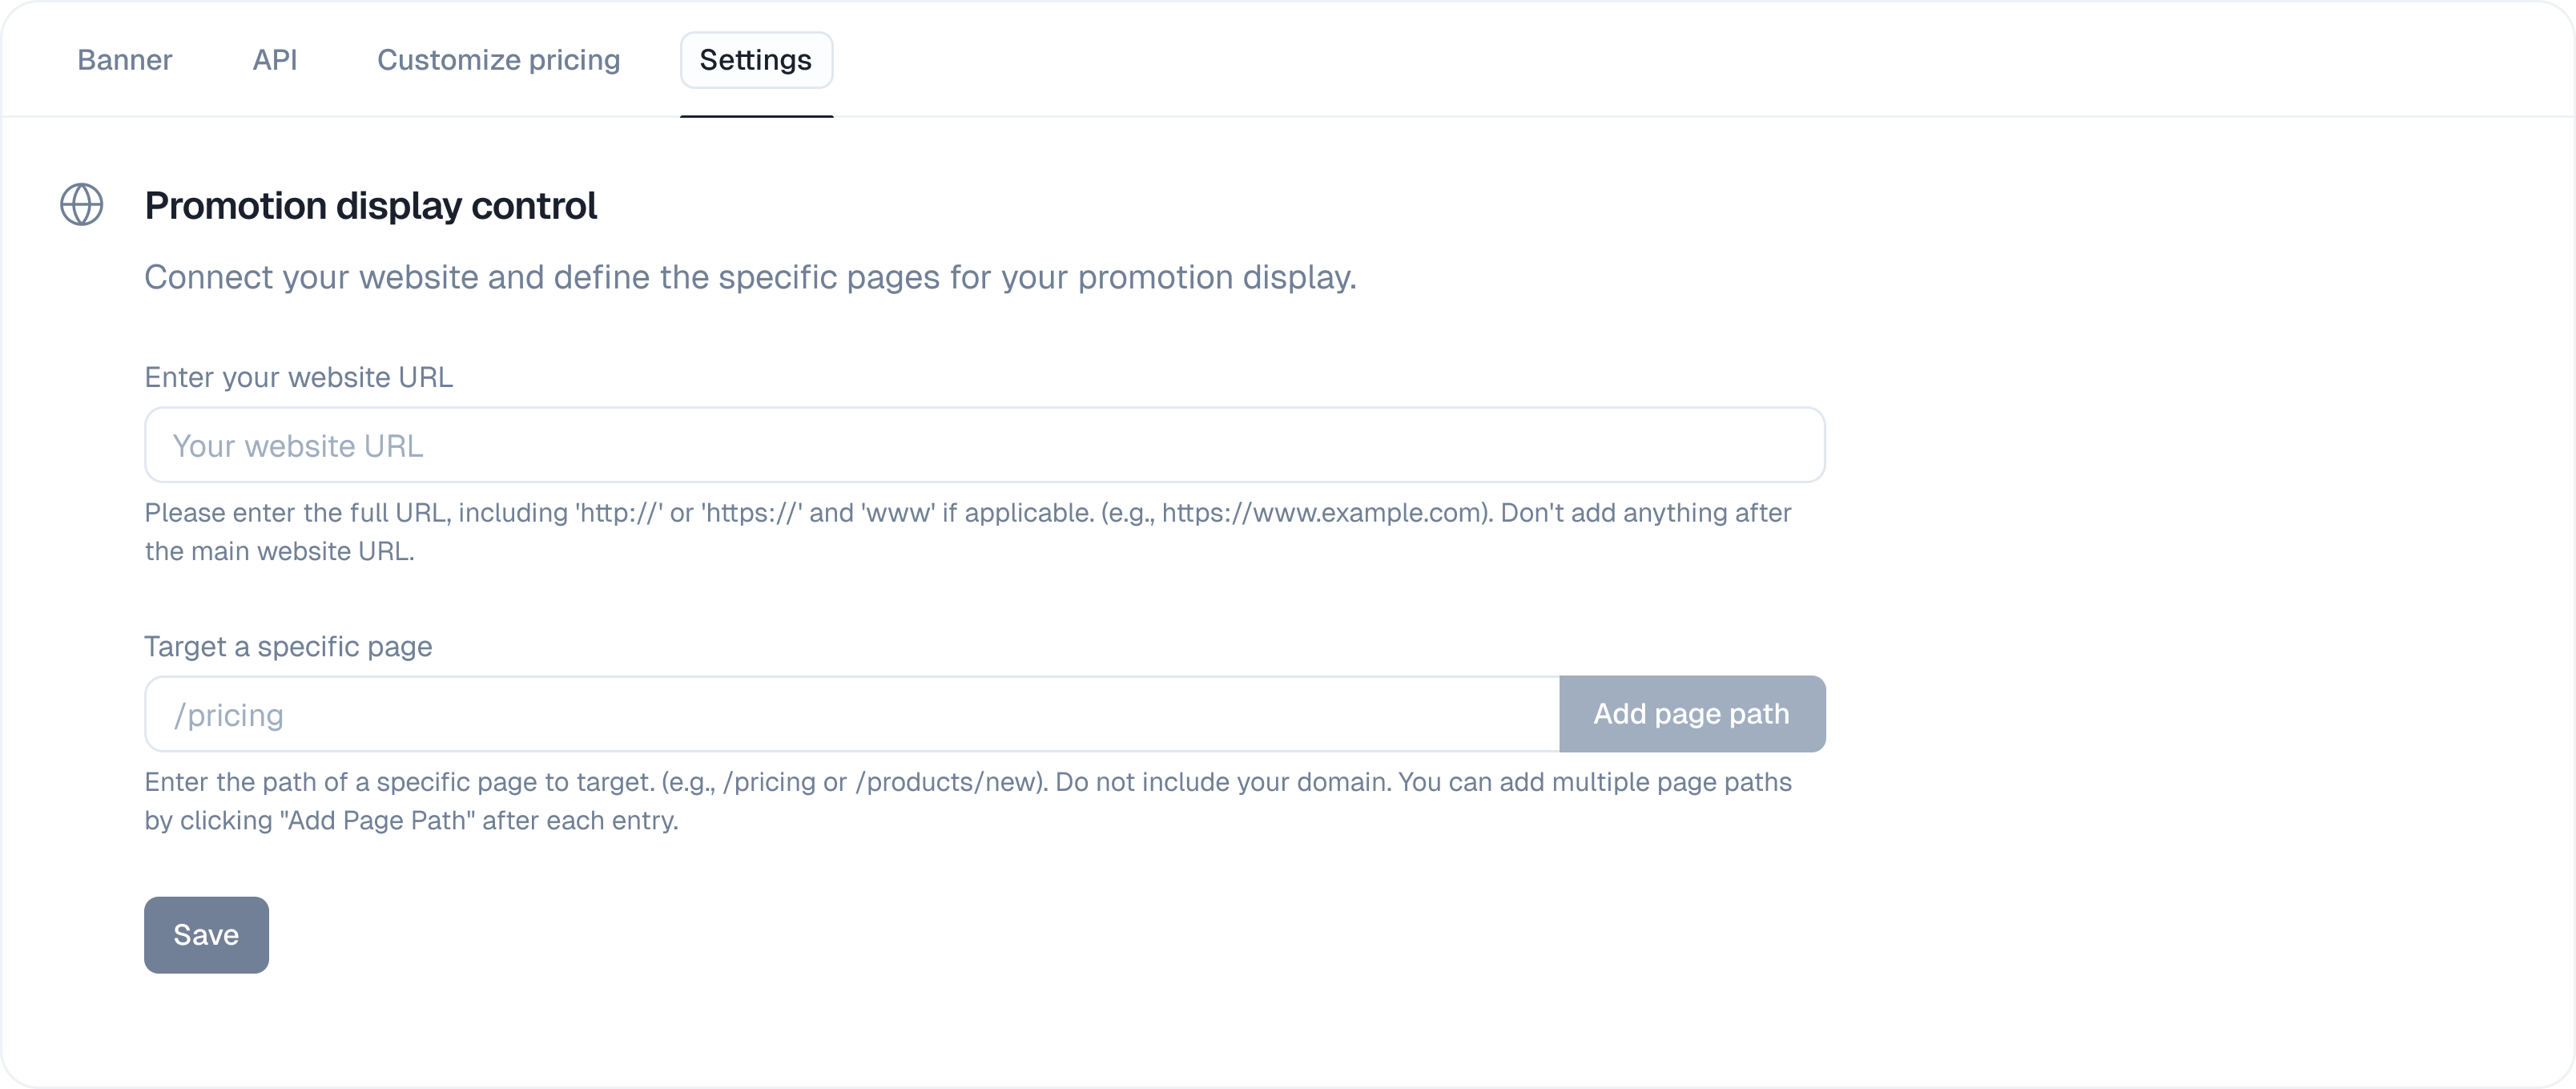
Task: Select the Your website URL placeholder text box
Action: pyautogui.click(x=984, y=445)
